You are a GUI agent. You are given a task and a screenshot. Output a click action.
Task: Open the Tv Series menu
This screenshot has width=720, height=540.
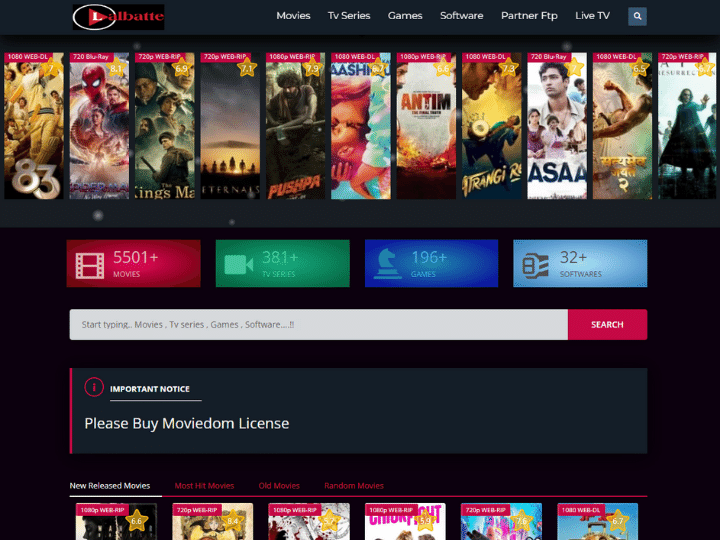(x=349, y=16)
